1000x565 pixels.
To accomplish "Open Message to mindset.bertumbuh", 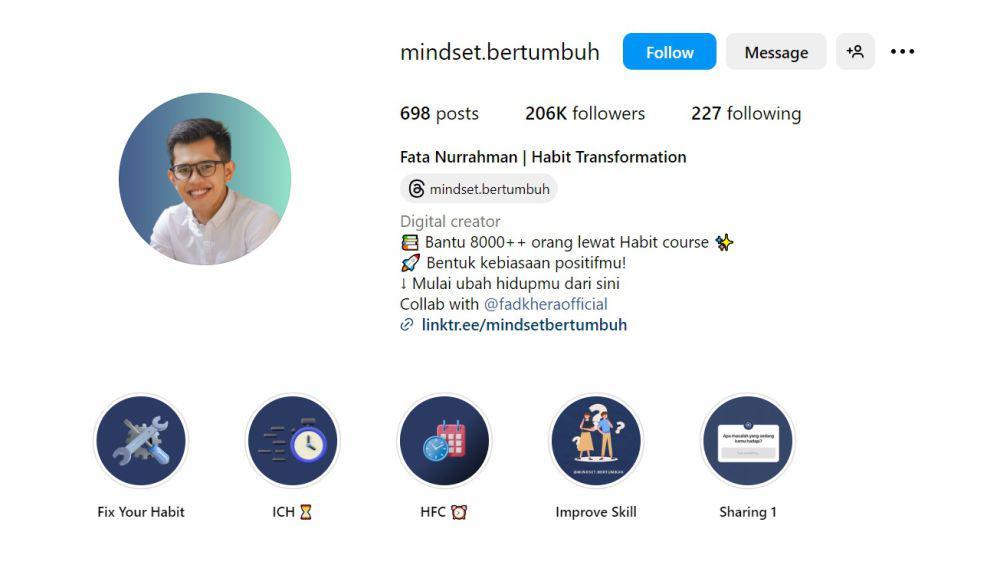I will click(776, 52).
